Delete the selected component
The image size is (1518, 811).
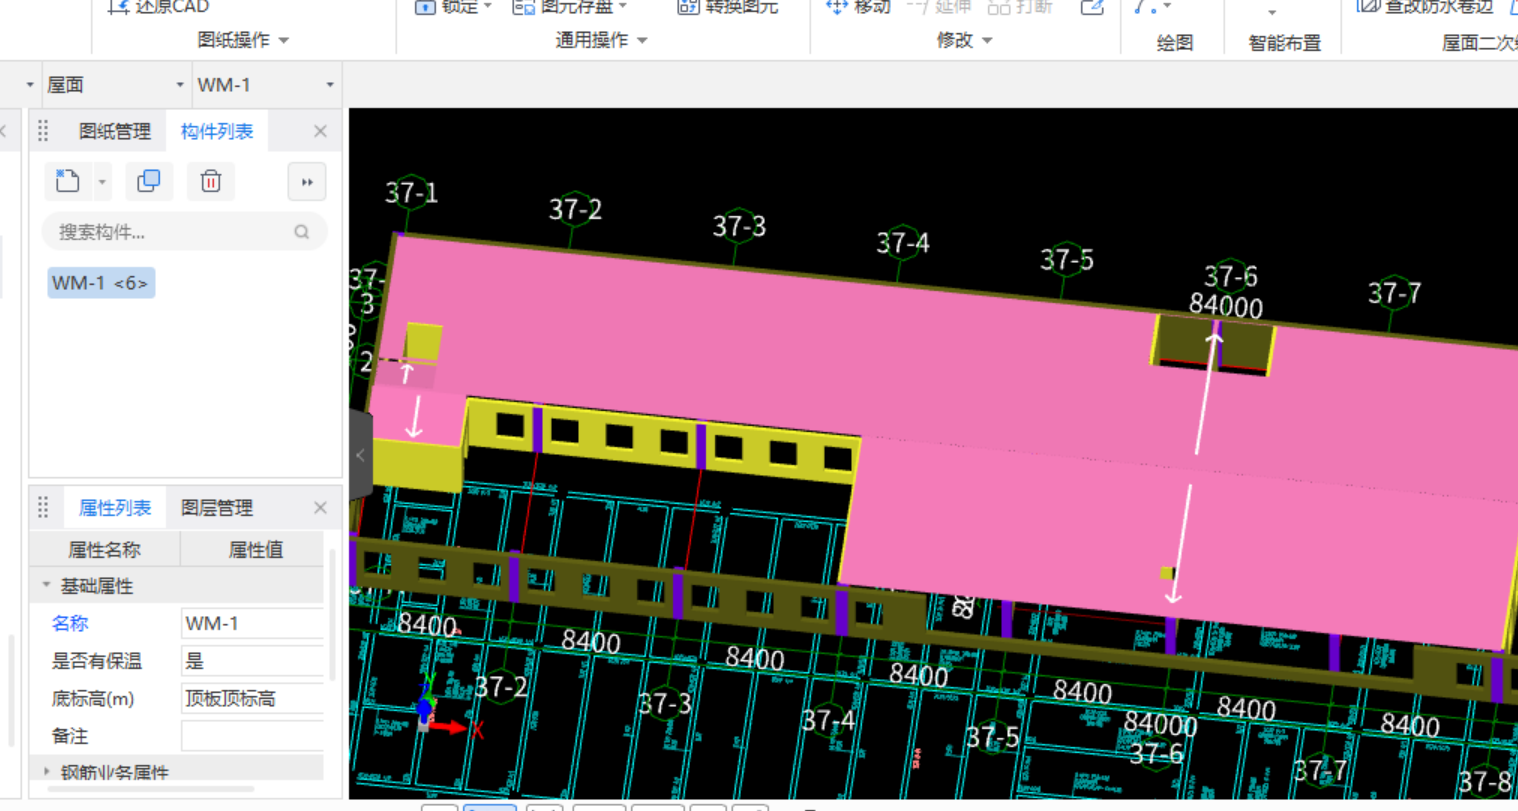(x=211, y=182)
